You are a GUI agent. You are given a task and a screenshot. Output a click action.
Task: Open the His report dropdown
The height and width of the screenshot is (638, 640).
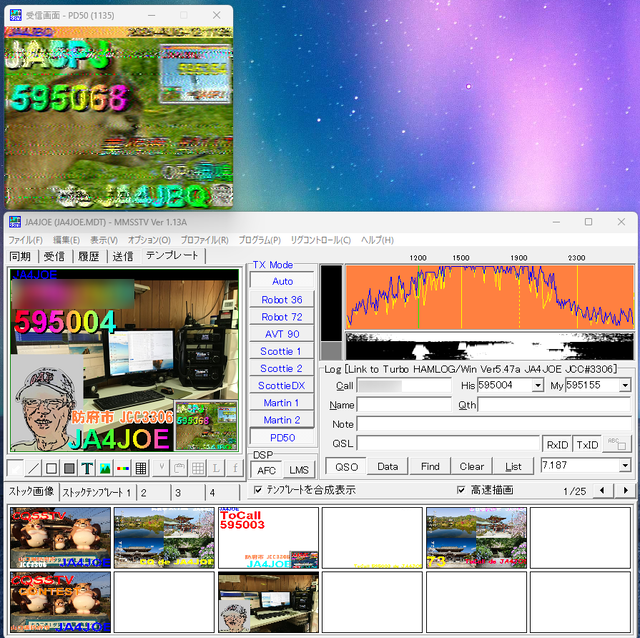pos(538,385)
